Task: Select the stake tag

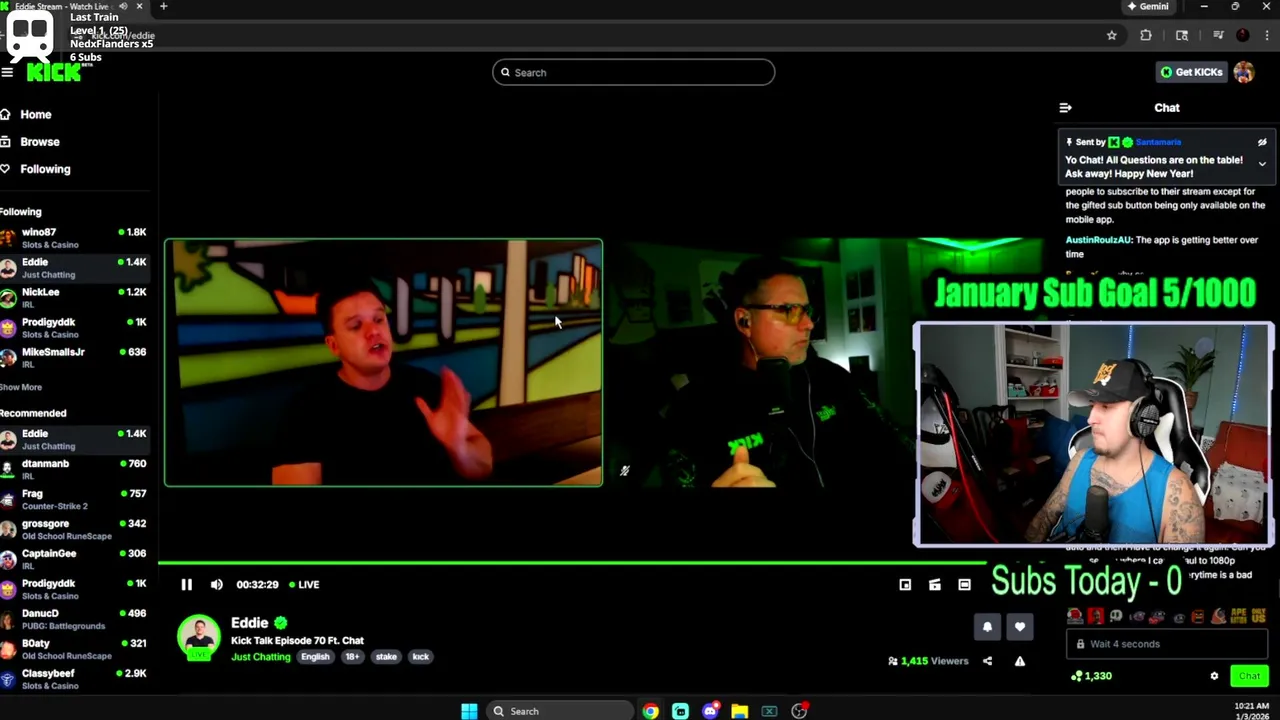Action: (386, 657)
